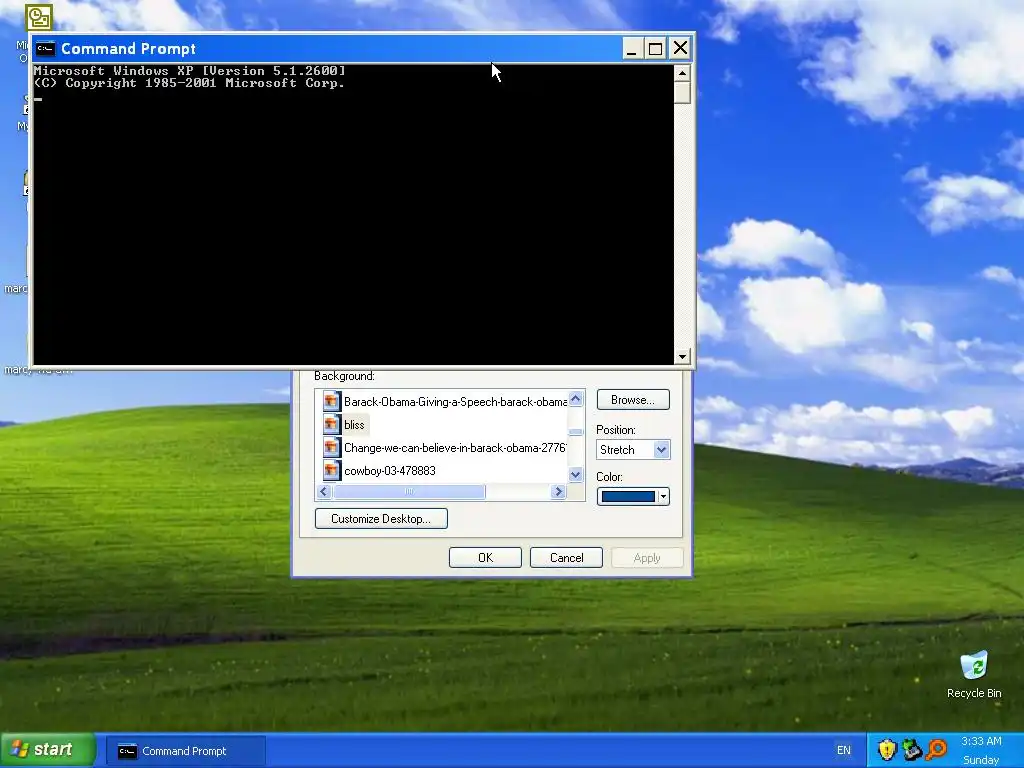Click background list scroll up arrow
The width and height of the screenshot is (1024, 768).
(x=575, y=398)
